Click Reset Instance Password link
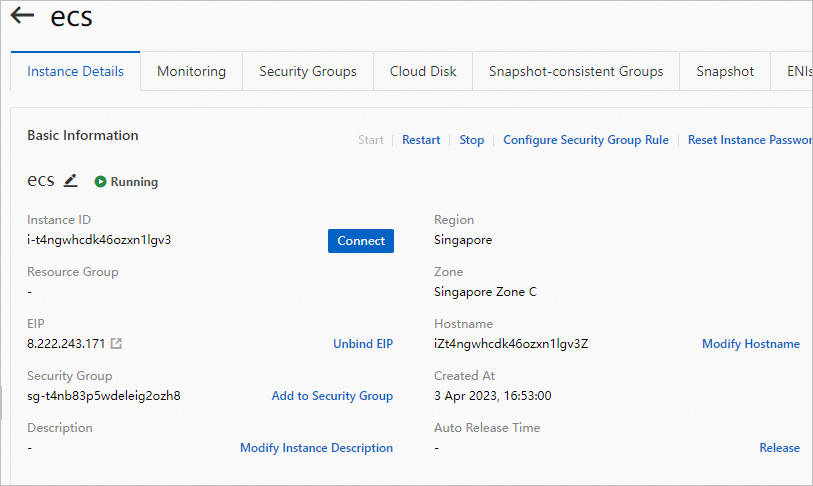This screenshot has height=486, width=813. tap(749, 140)
